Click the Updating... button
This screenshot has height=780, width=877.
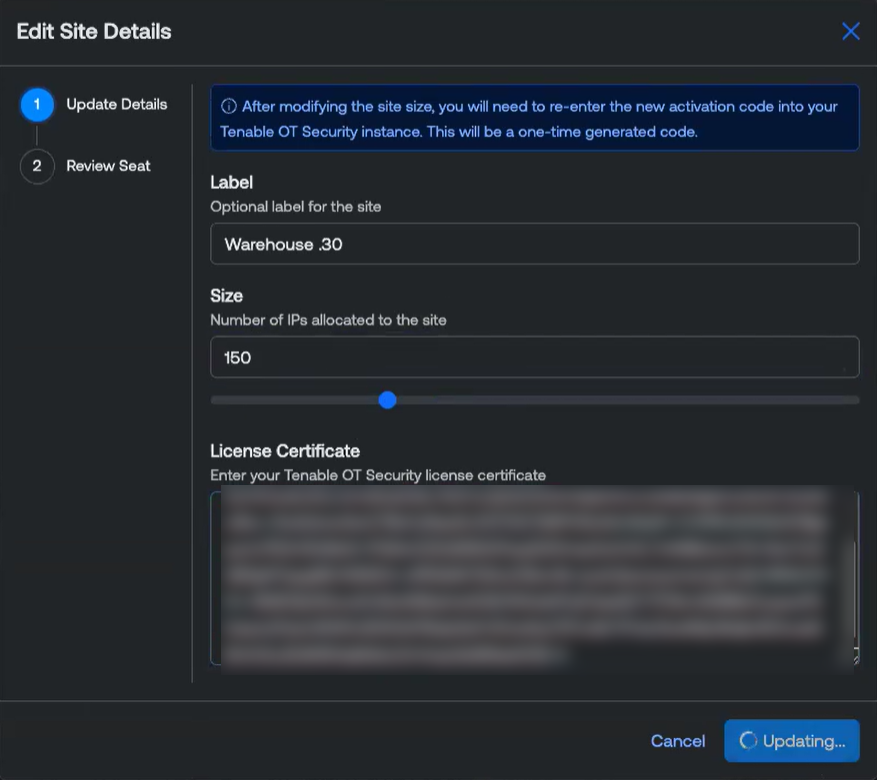point(791,741)
